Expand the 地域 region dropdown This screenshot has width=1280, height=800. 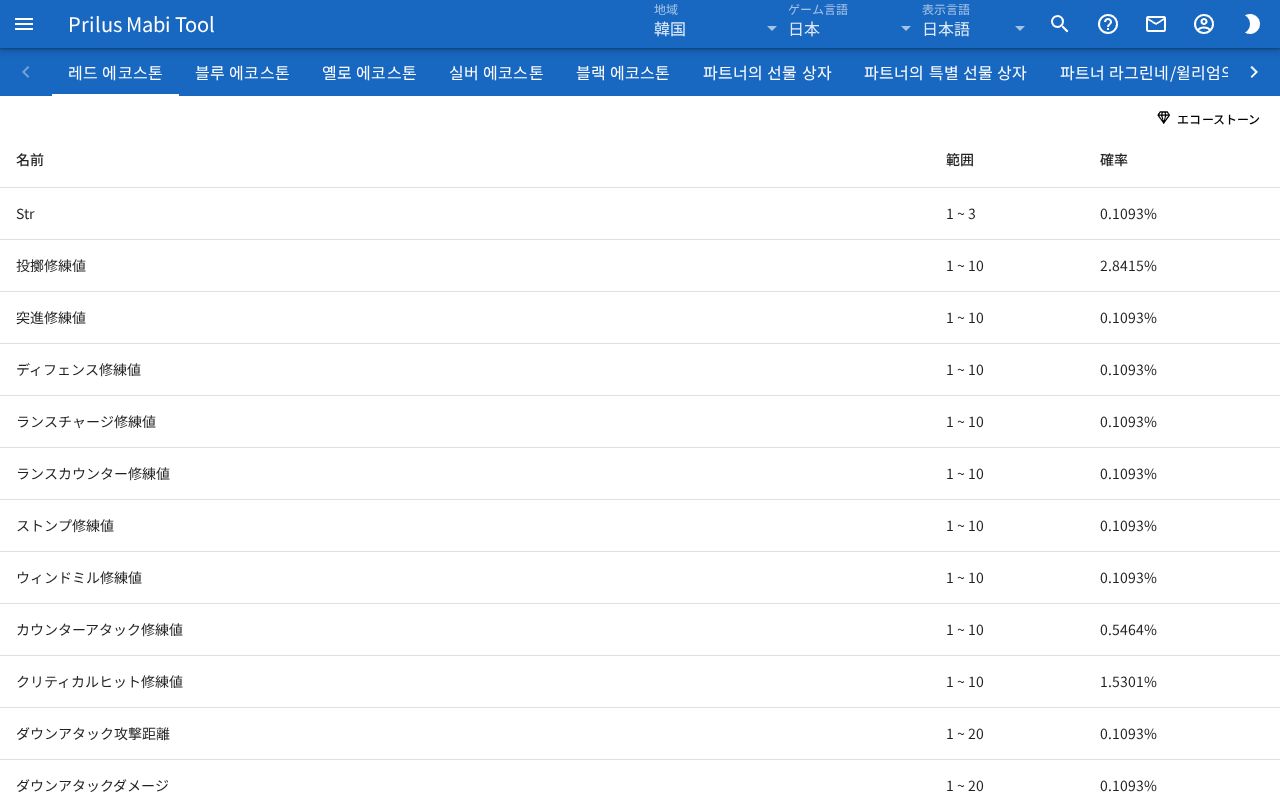[716, 24]
